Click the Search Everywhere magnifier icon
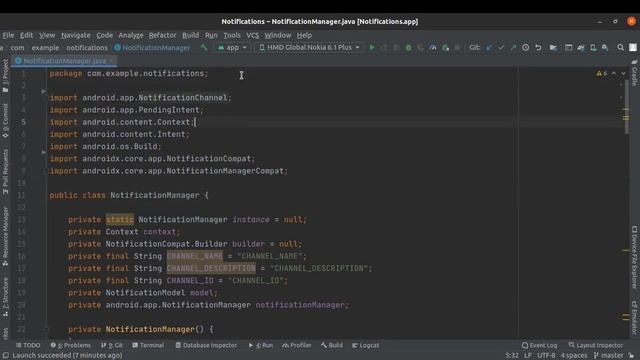The width and height of the screenshot is (640, 360). tap(620, 48)
